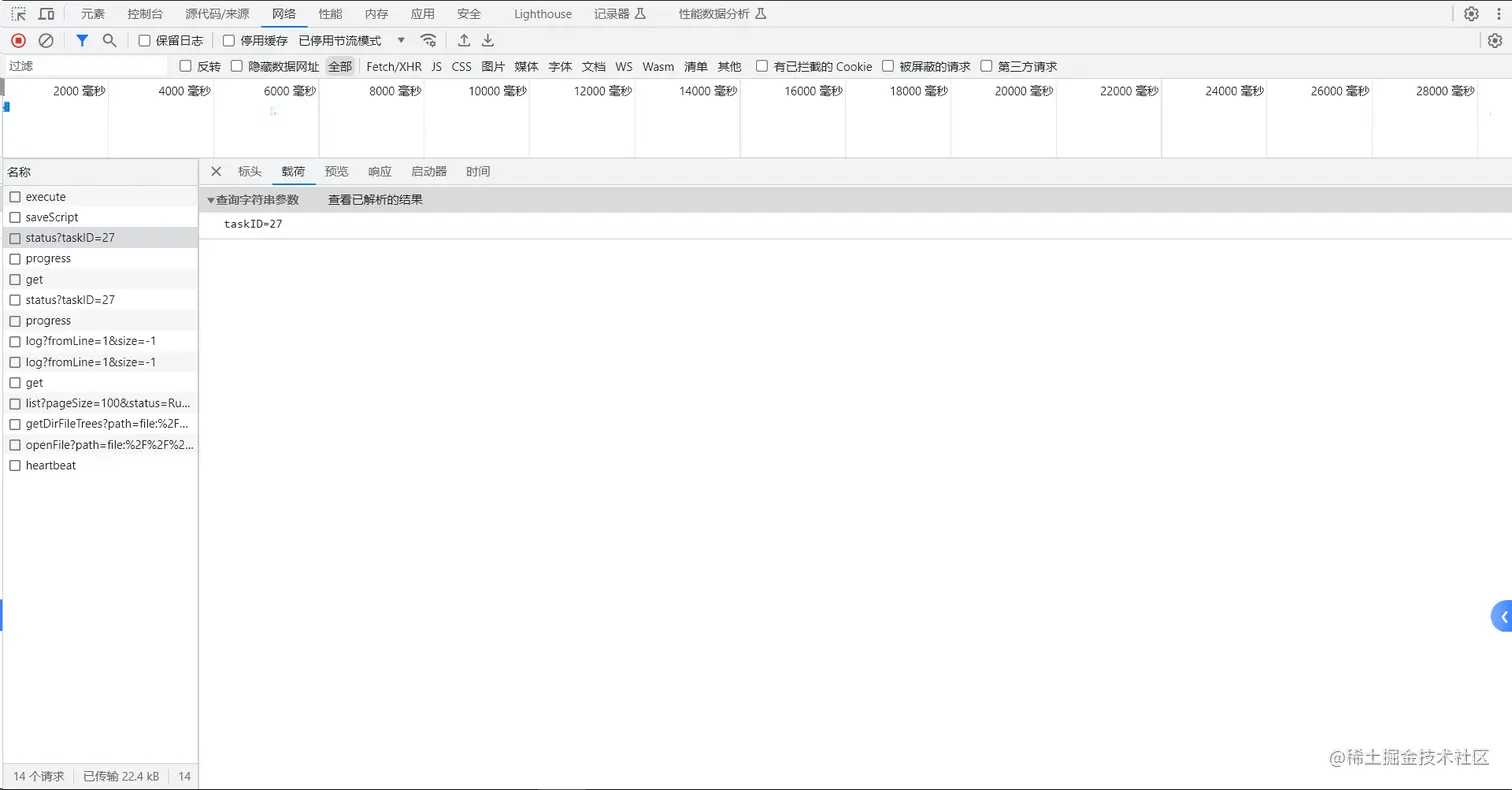Screen dimensions: 1512x790
Task: Clear the network log icon
Action: (x=46, y=40)
